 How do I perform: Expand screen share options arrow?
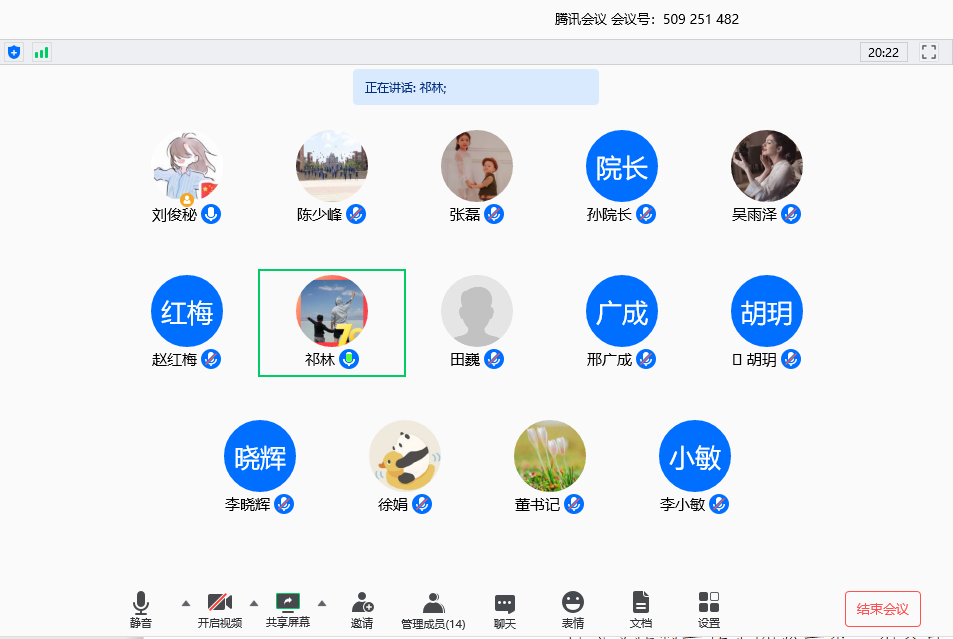point(322,603)
